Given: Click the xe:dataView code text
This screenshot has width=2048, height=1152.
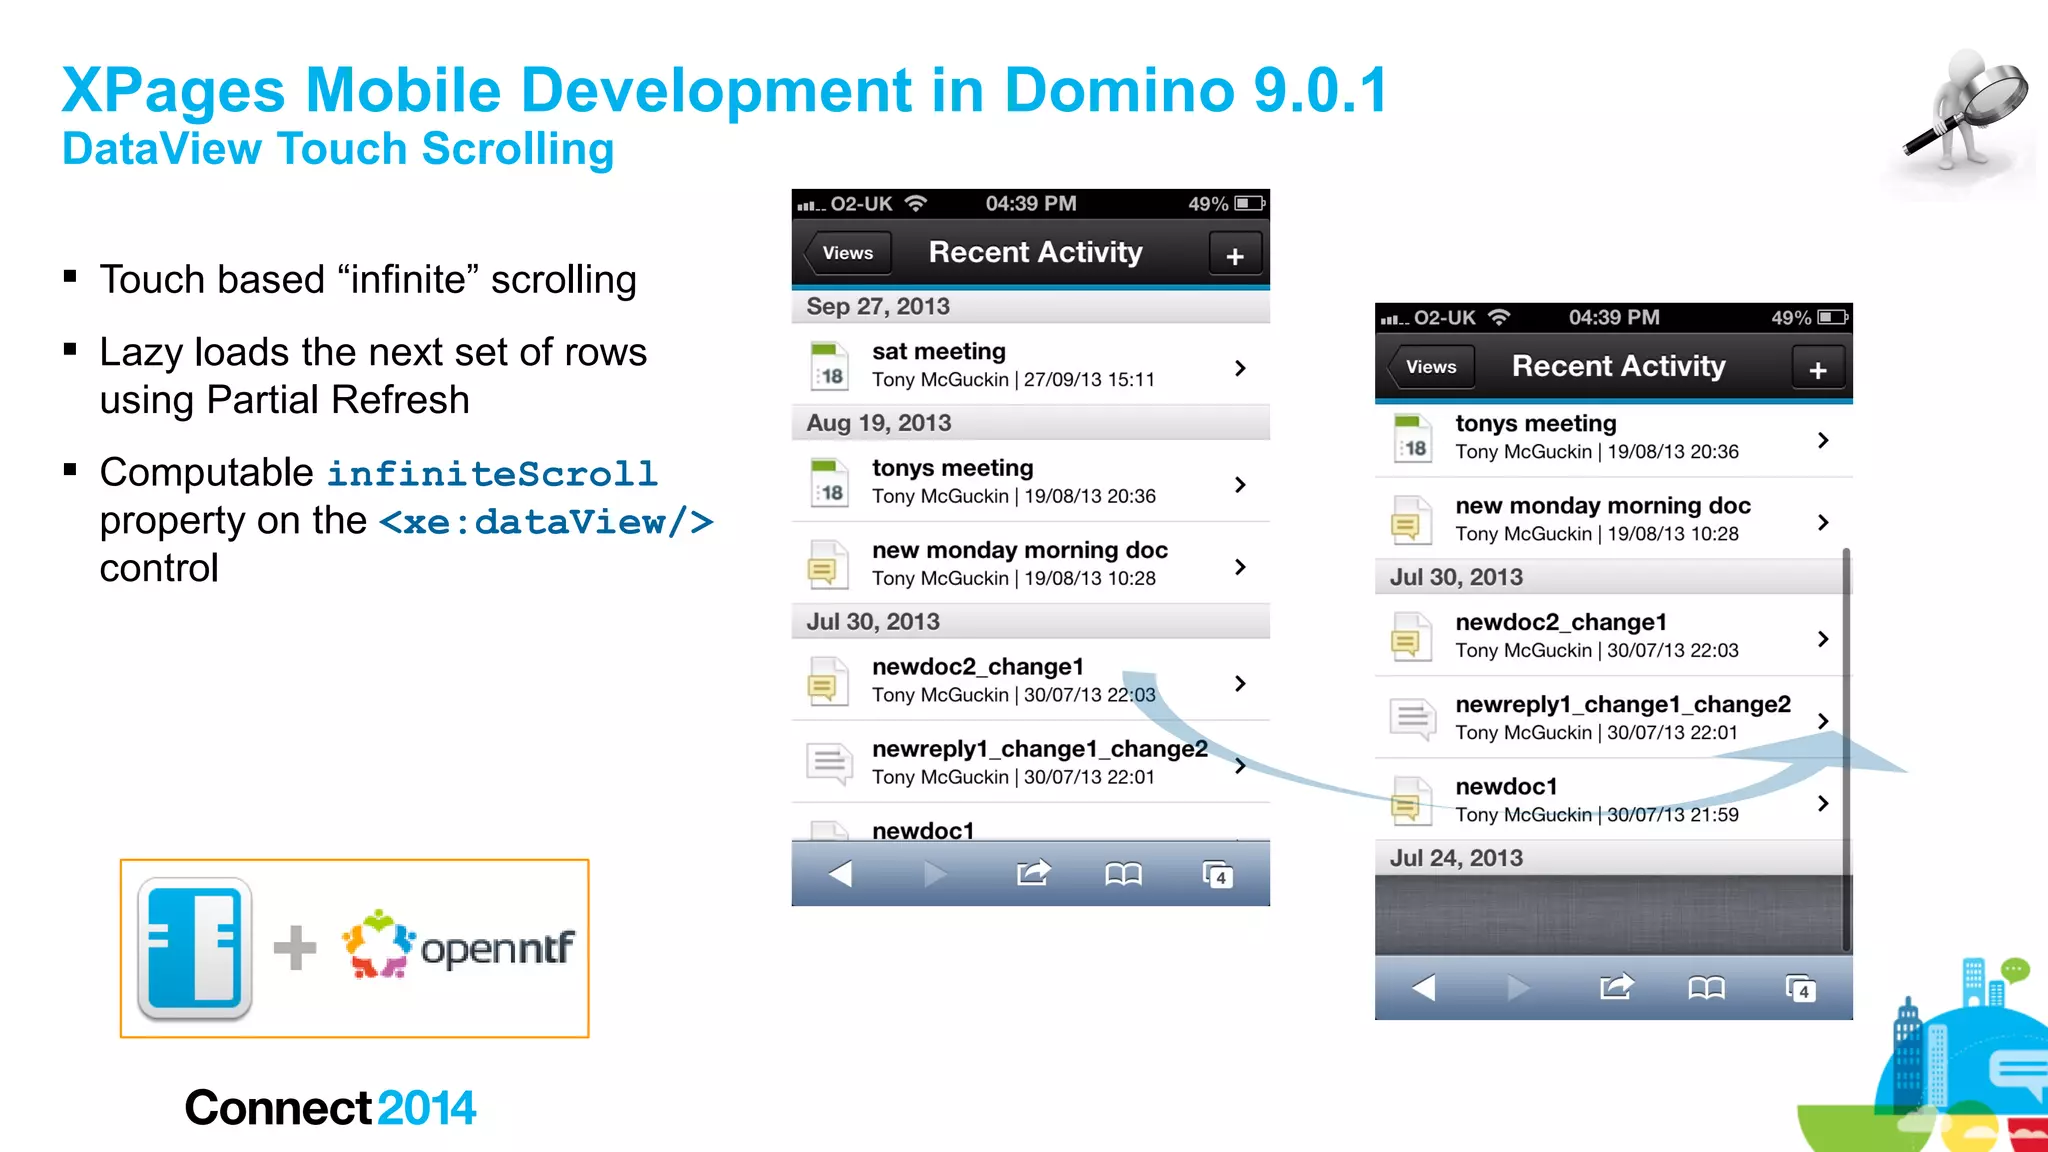Looking at the screenshot, I should tap(546, 521).
